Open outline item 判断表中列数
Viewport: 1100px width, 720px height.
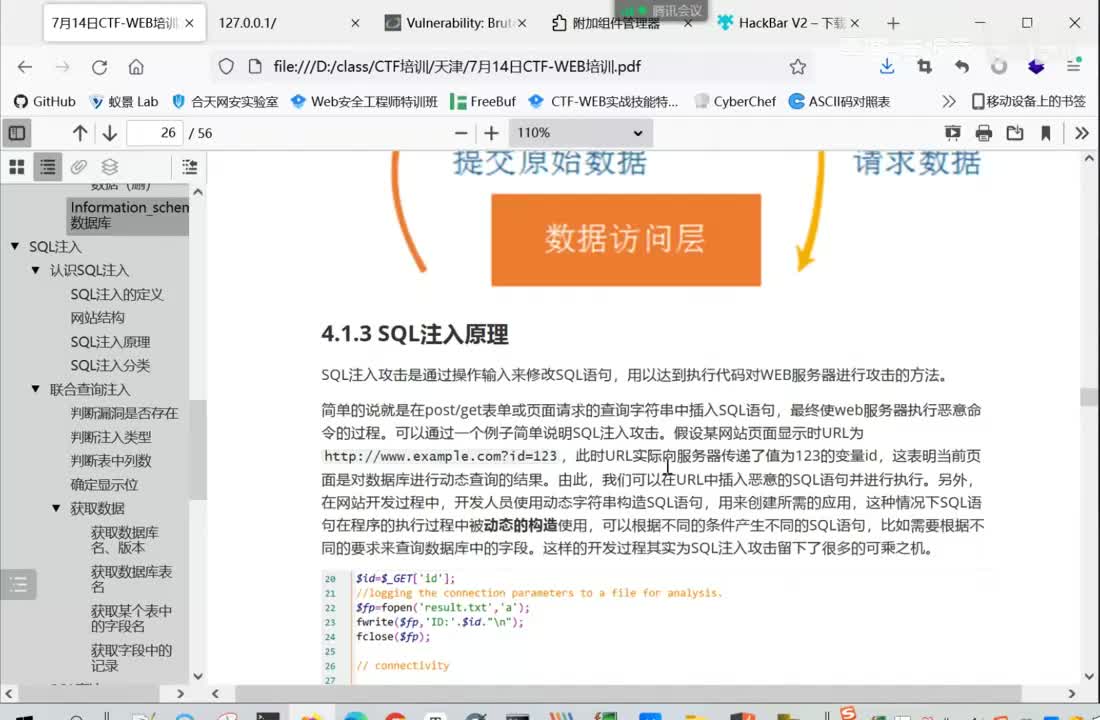[x=111, y=460]
